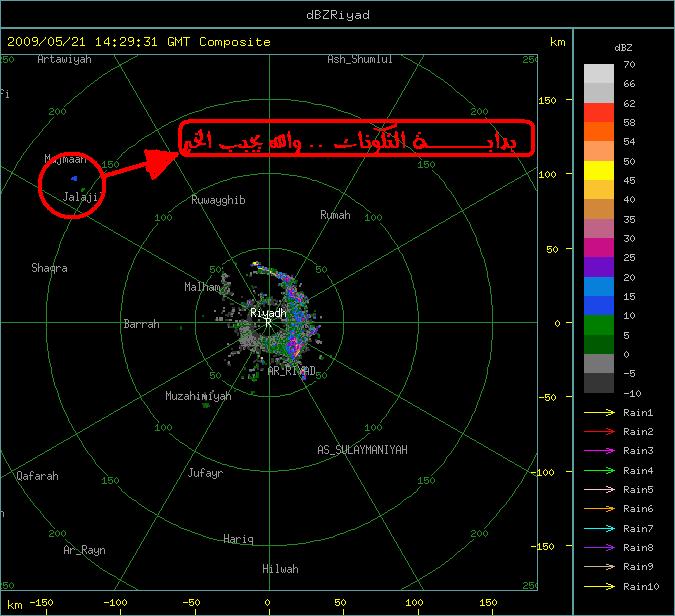Click the Jalajil city label
Viewport: 675px width, 616px height.
pos(83,197)
